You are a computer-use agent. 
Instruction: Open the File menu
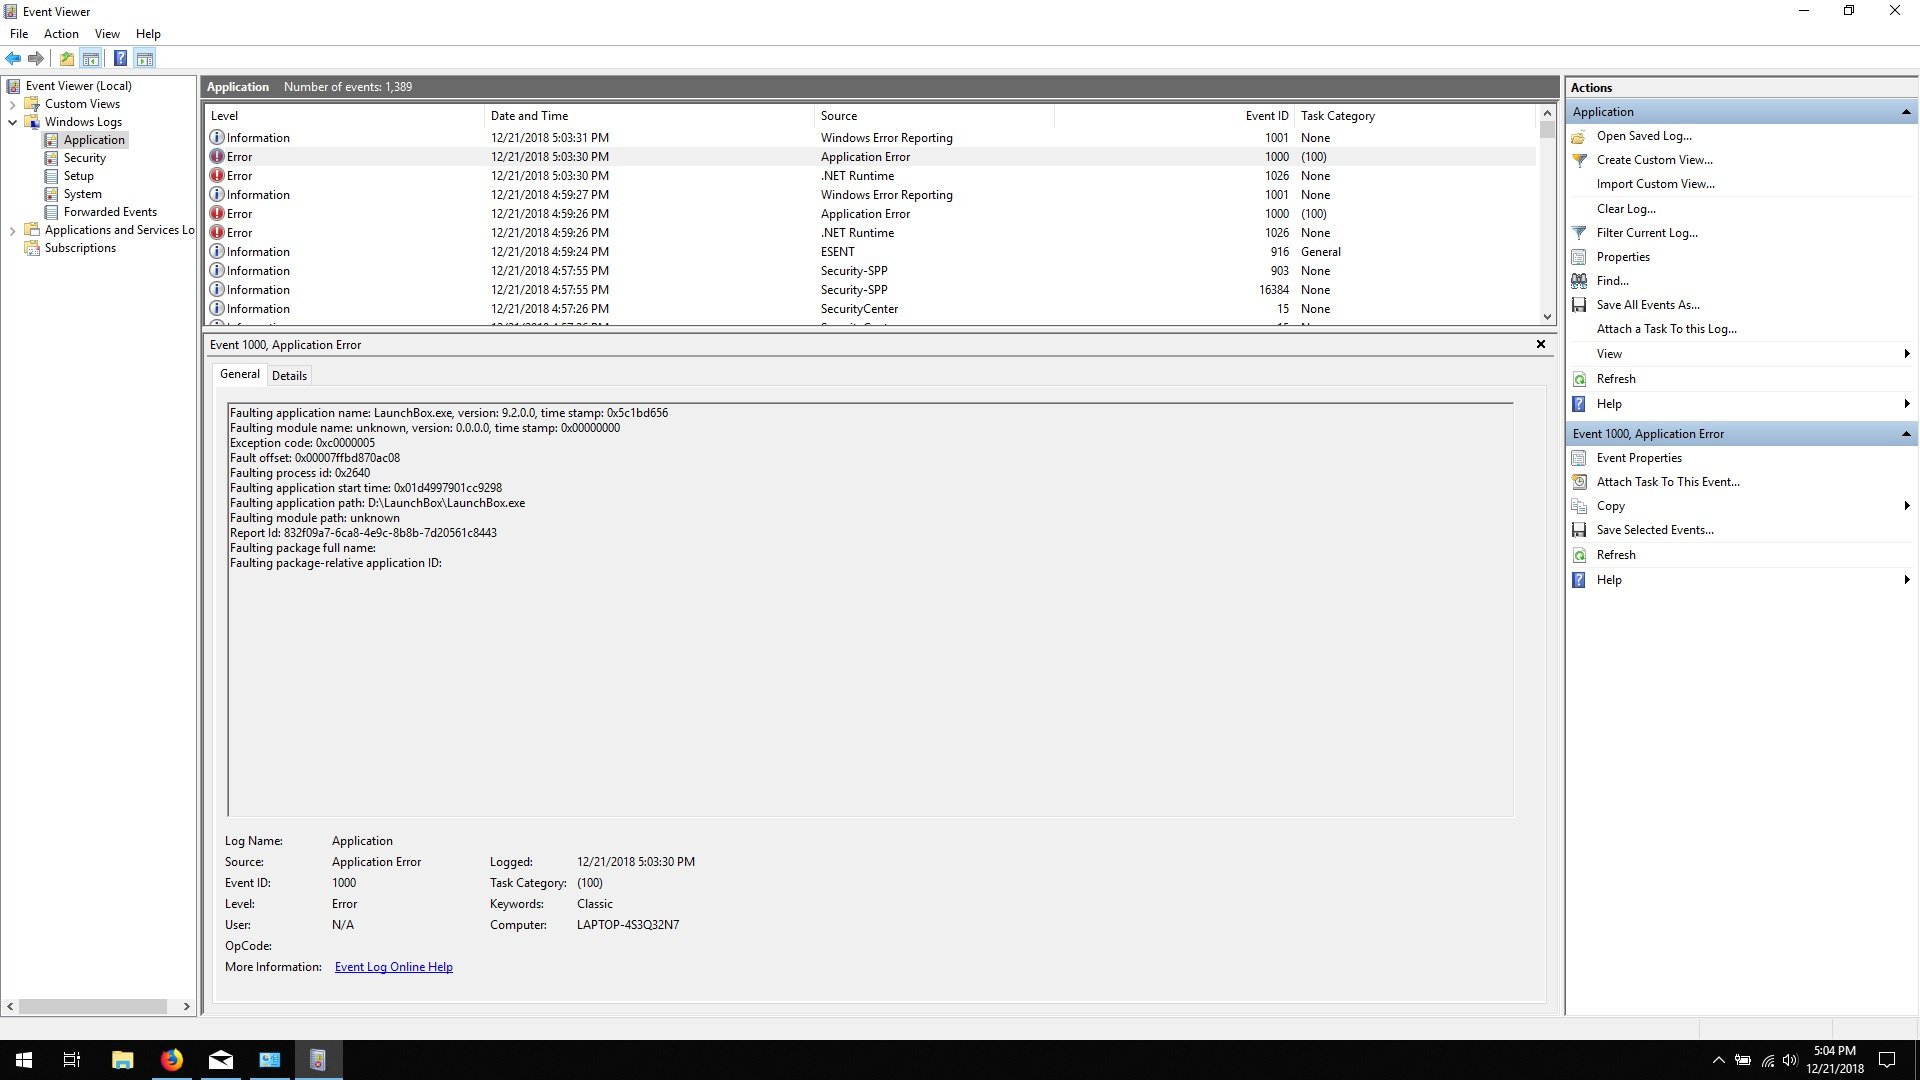point(19,34)
